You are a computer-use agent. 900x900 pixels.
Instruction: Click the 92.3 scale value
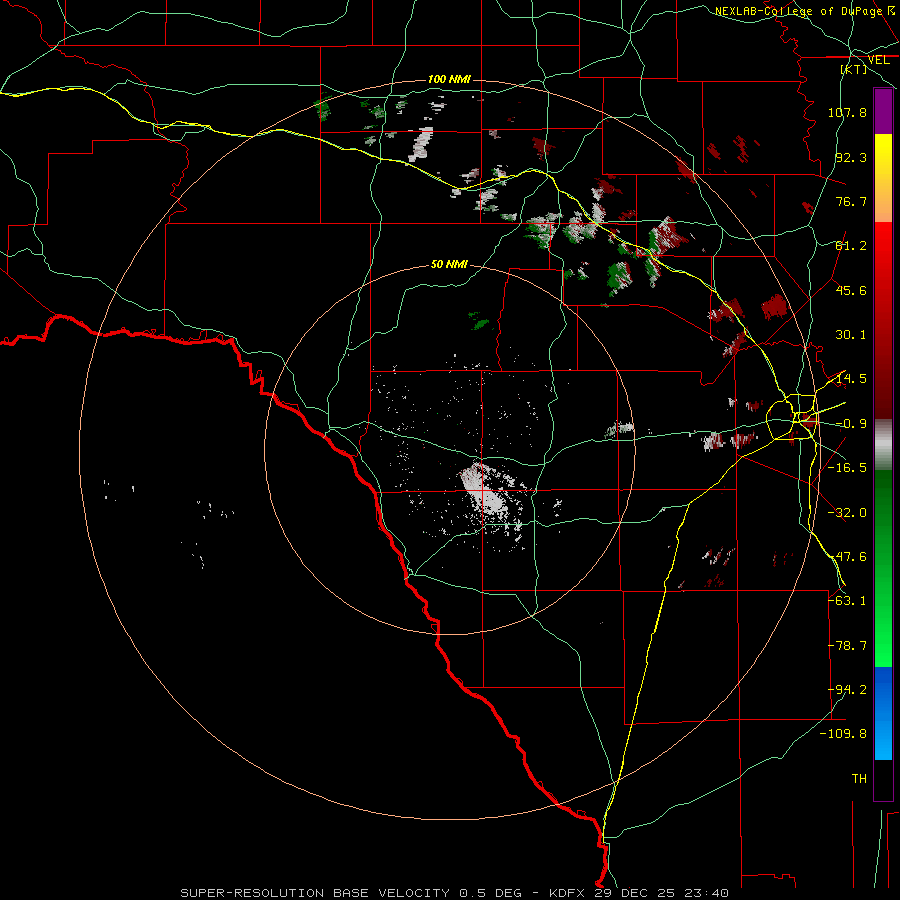851,157
